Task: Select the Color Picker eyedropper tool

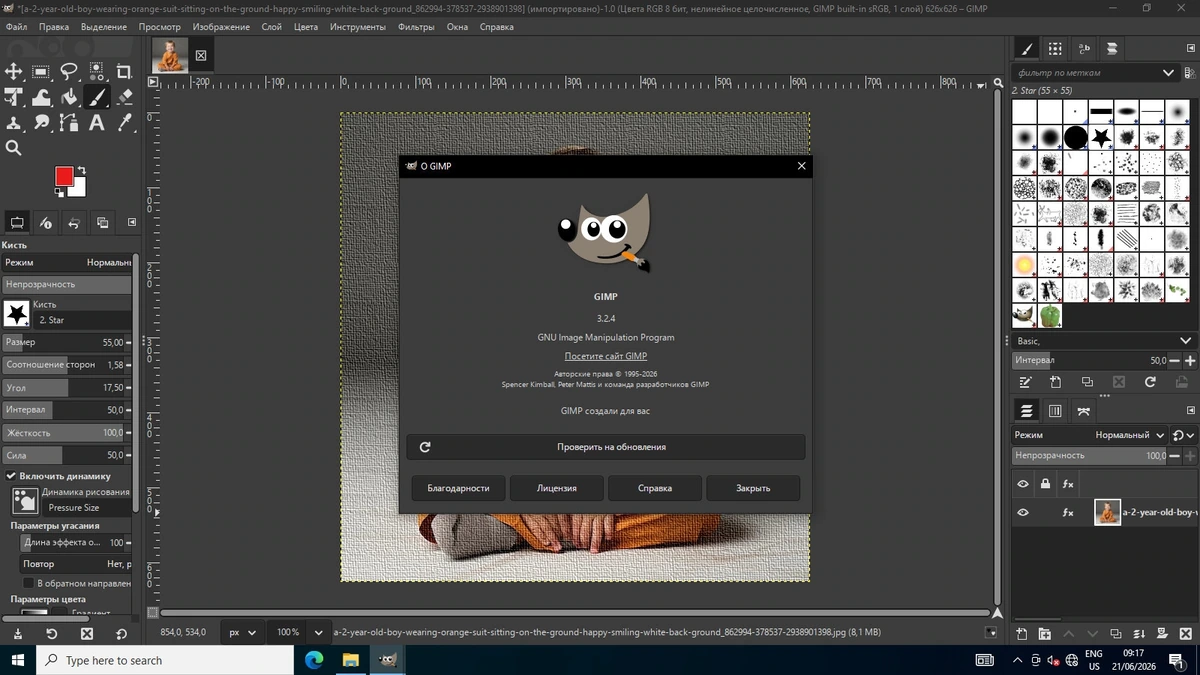Action: 124,123
